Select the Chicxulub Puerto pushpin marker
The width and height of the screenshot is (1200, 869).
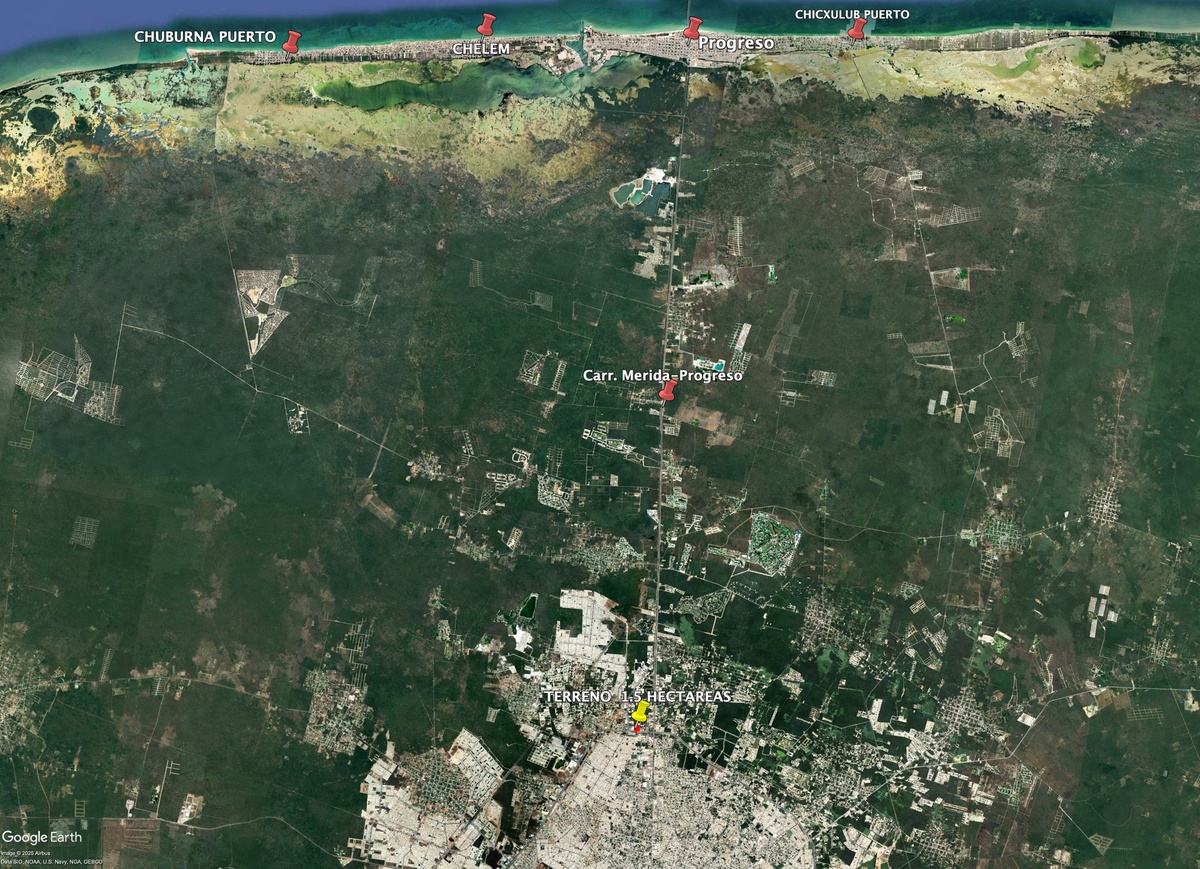click(856, 28)
